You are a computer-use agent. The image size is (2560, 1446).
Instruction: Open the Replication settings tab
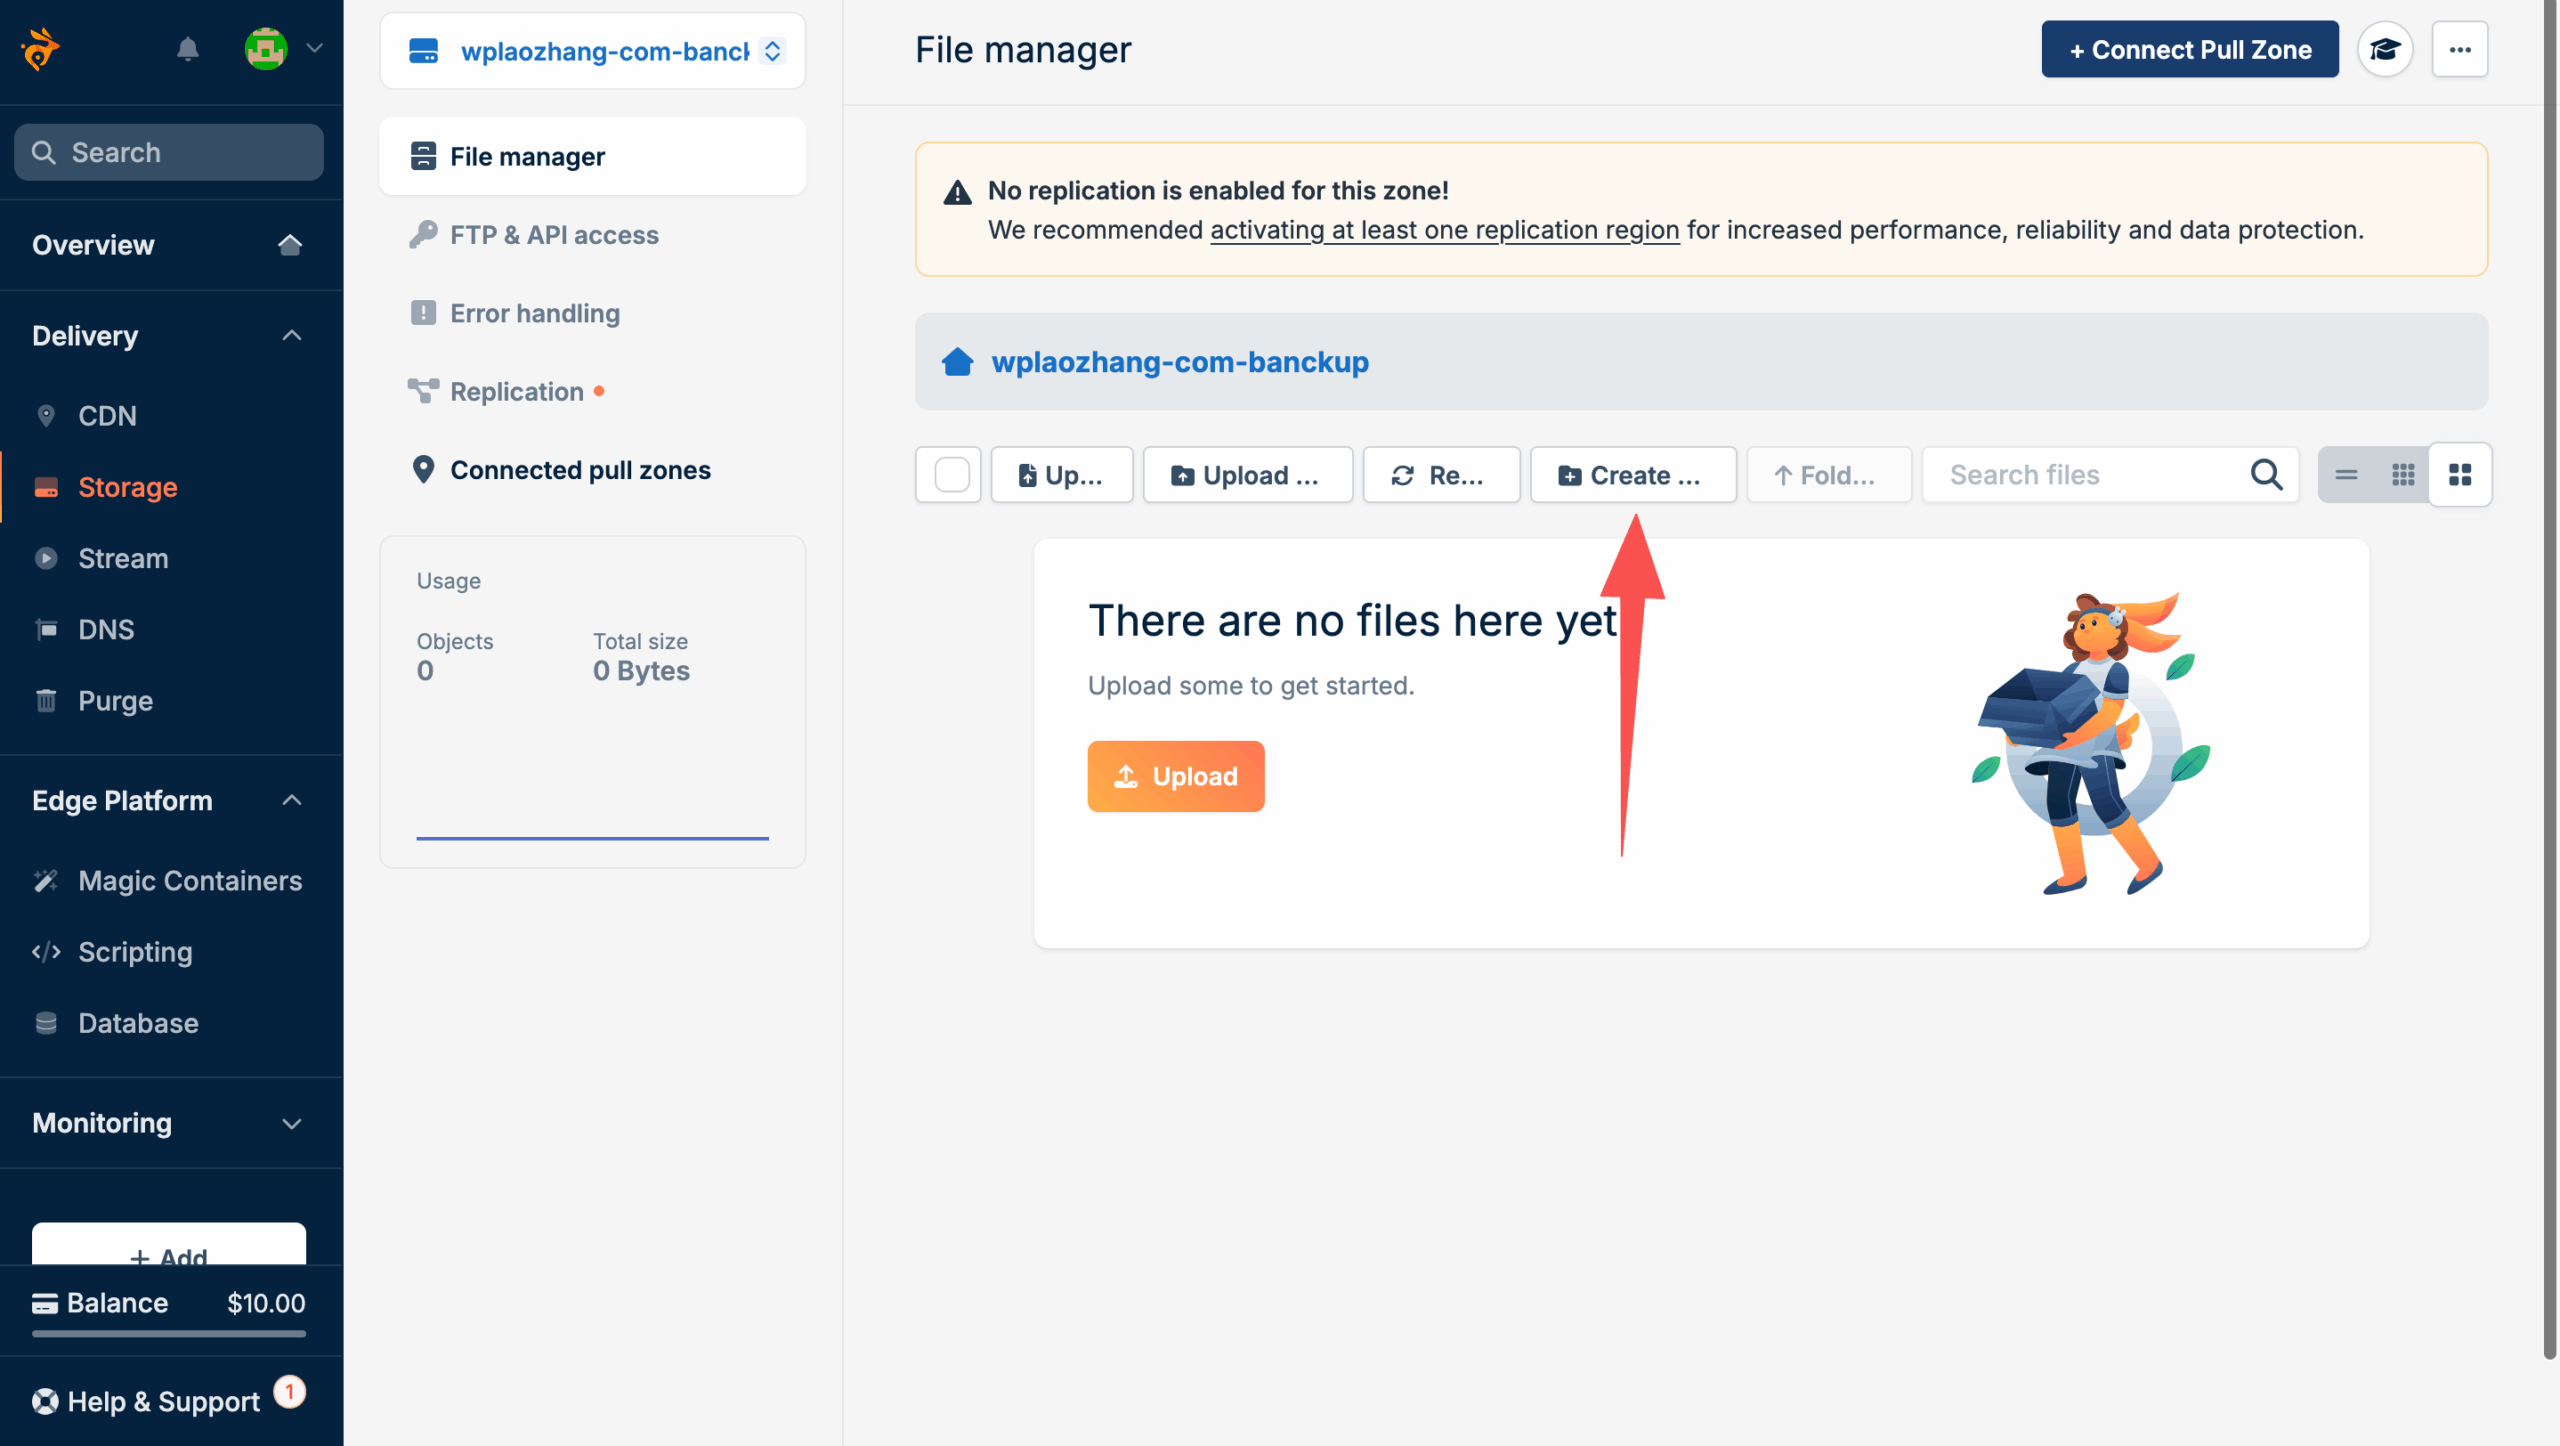[516, 392]
